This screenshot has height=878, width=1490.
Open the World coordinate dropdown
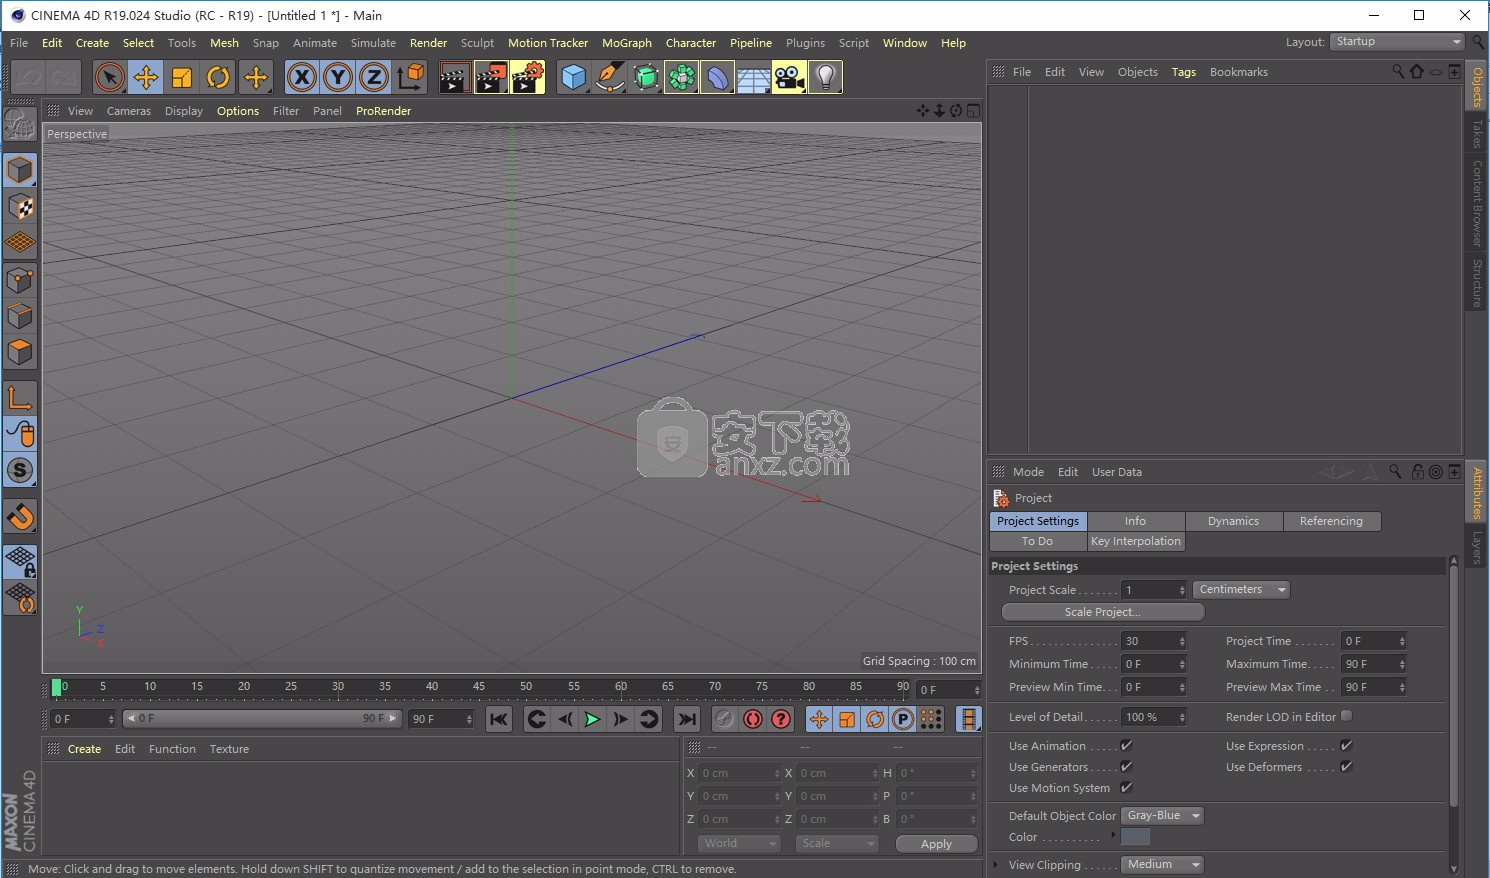click(x=738, y=843)
